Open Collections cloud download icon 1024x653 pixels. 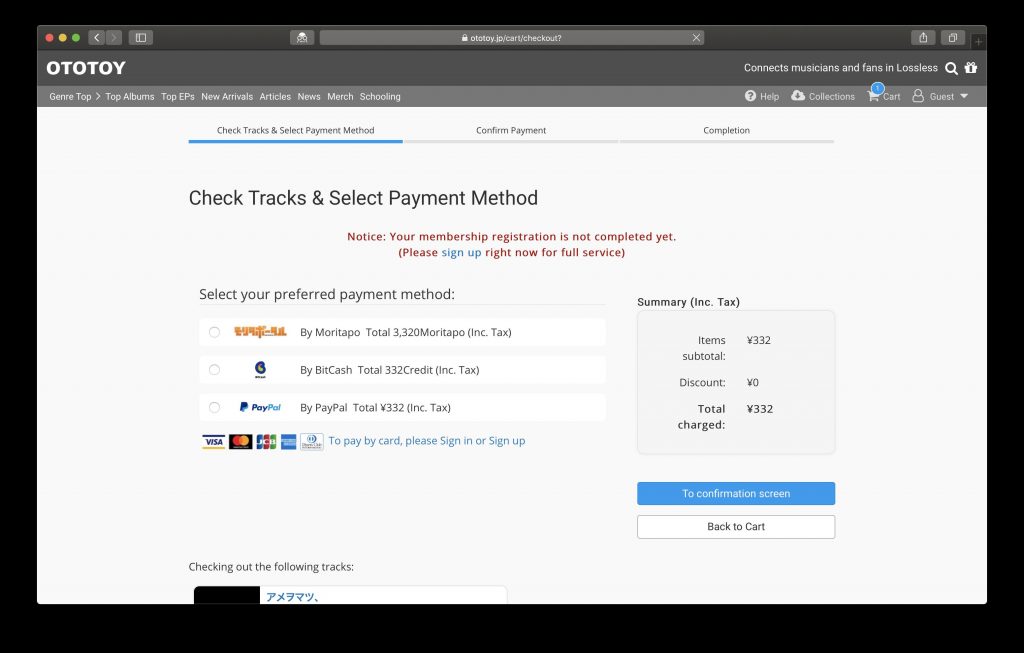(x=798, y=96)
